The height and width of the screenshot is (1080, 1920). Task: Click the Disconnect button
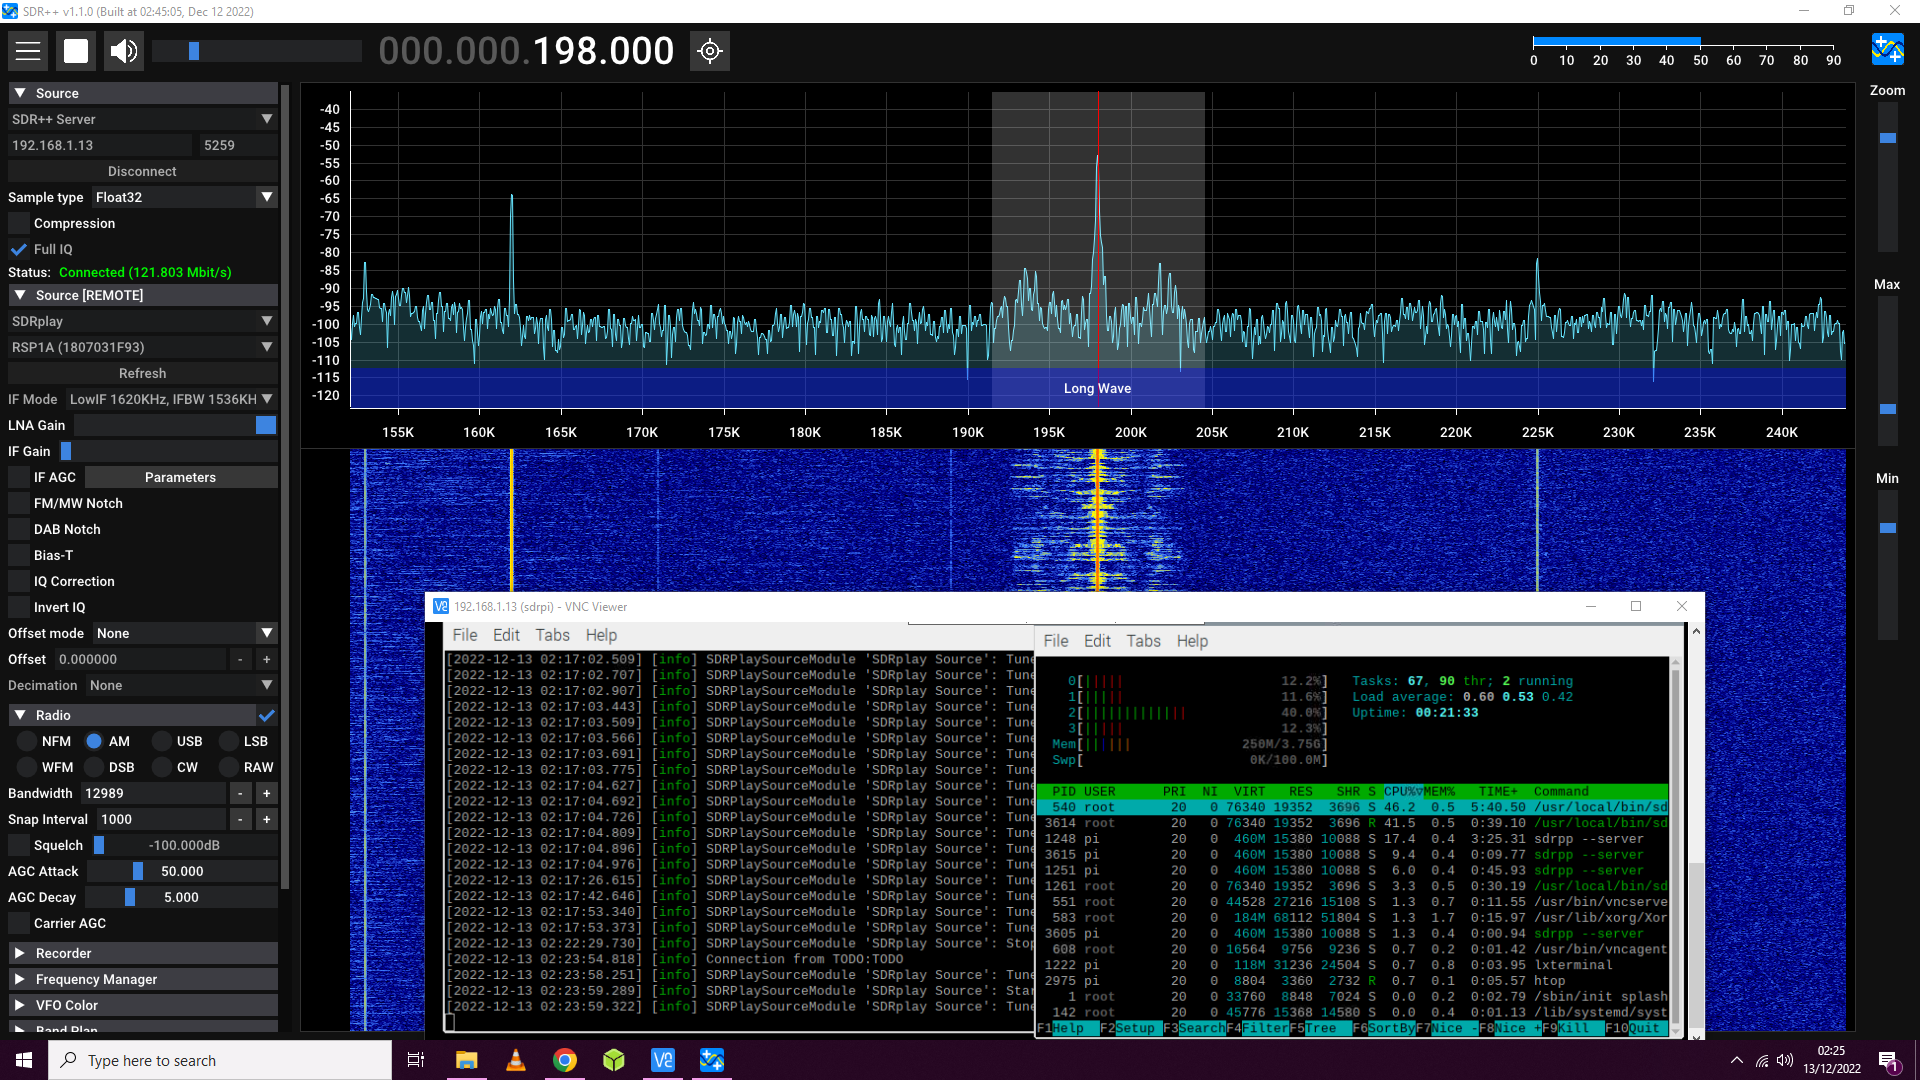[143, 171]
